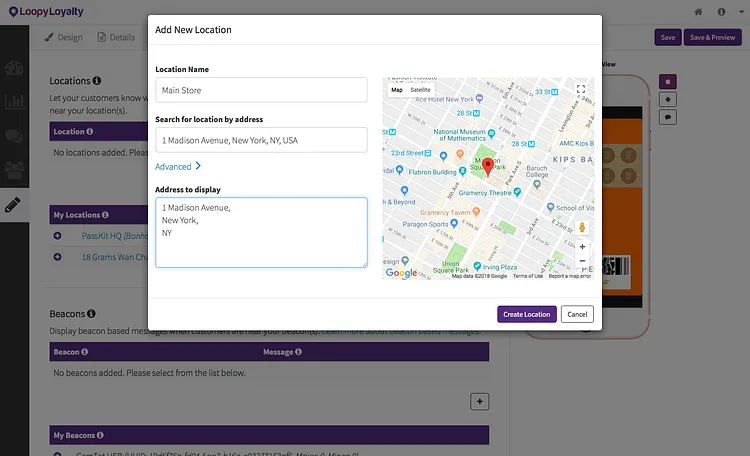Expand the Advanced options
The width and height of the screenshot is (750, 456).
(x=178, y=167)
